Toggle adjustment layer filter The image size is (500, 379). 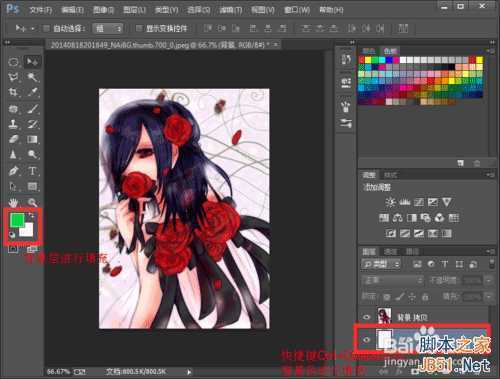431,264
